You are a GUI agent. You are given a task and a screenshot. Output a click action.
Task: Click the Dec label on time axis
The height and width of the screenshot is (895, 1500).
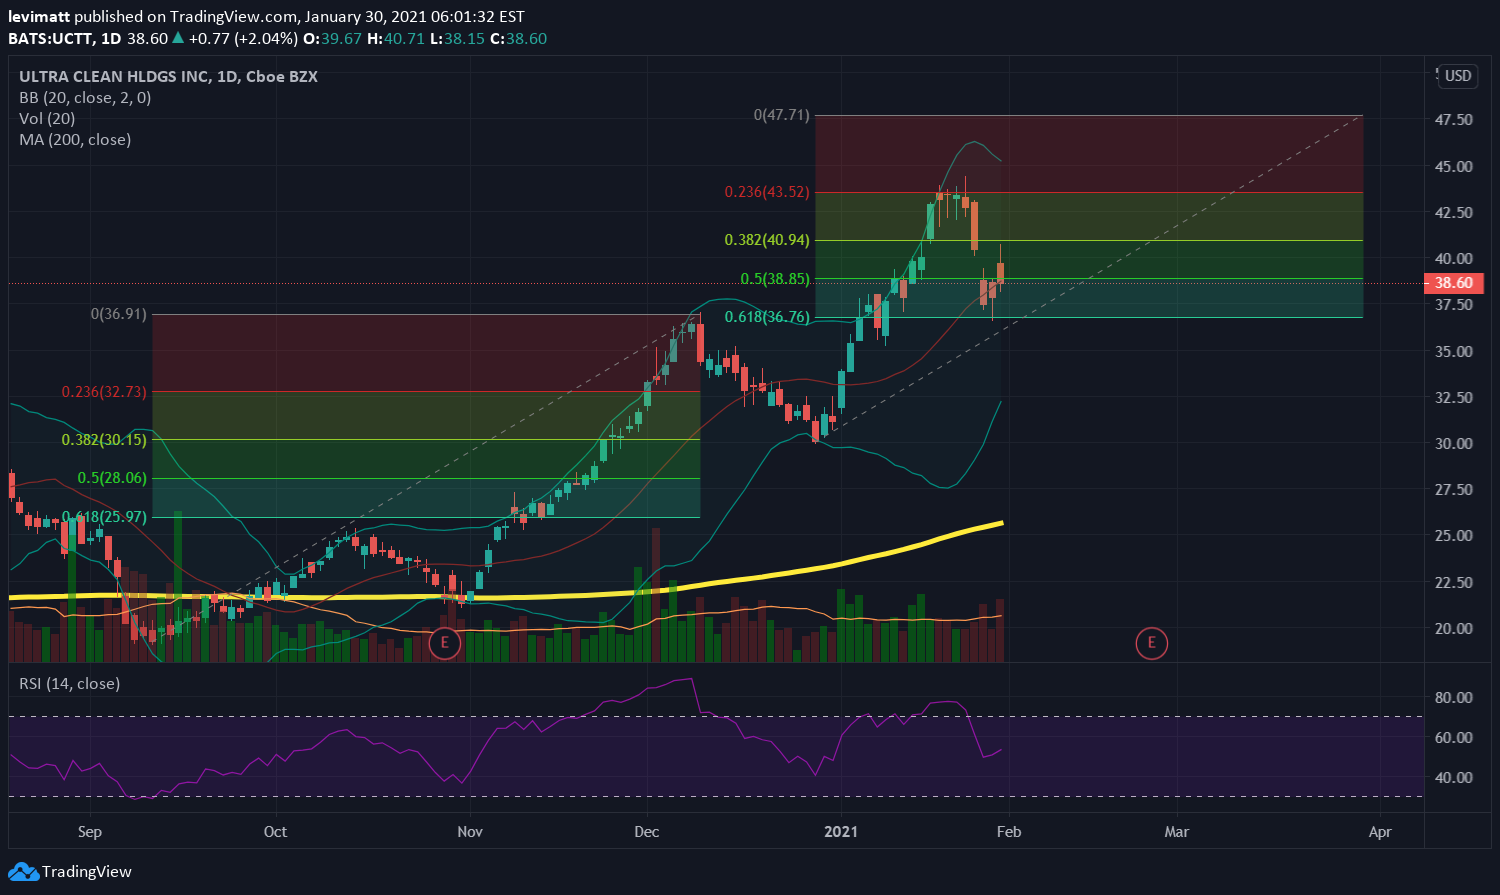[x=647, y=832]
